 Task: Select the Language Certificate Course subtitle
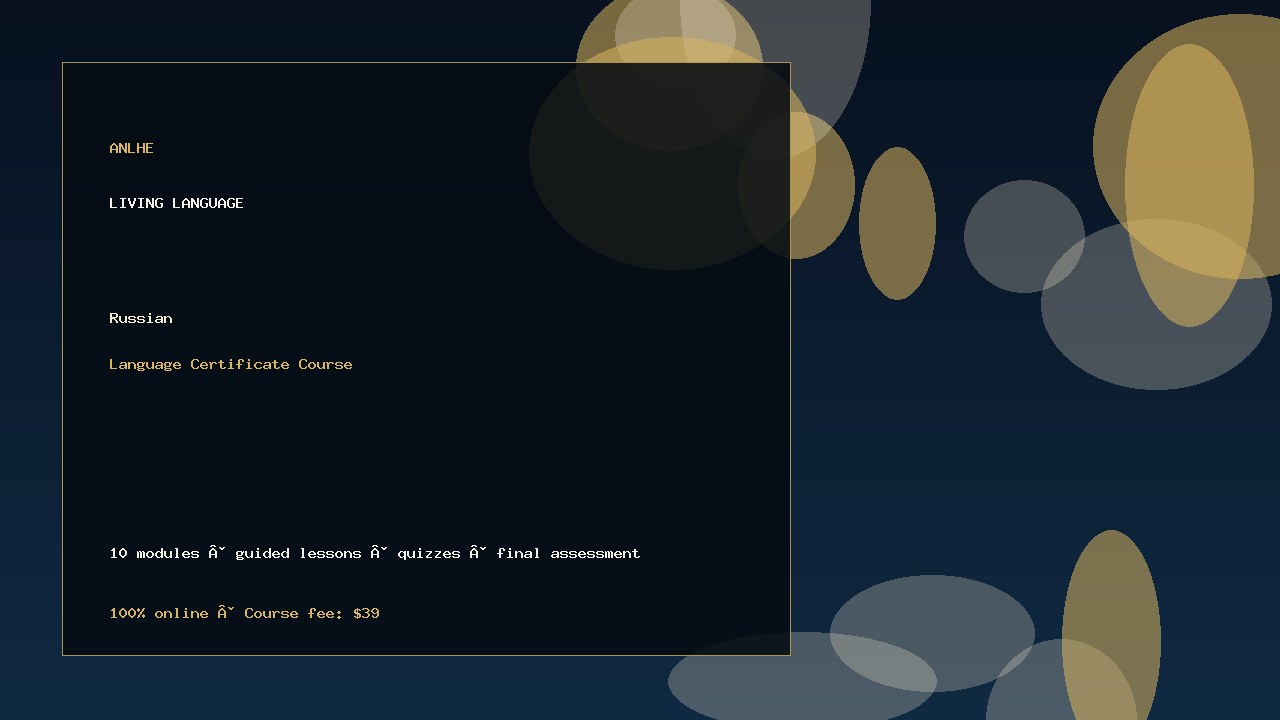(231, 364)
